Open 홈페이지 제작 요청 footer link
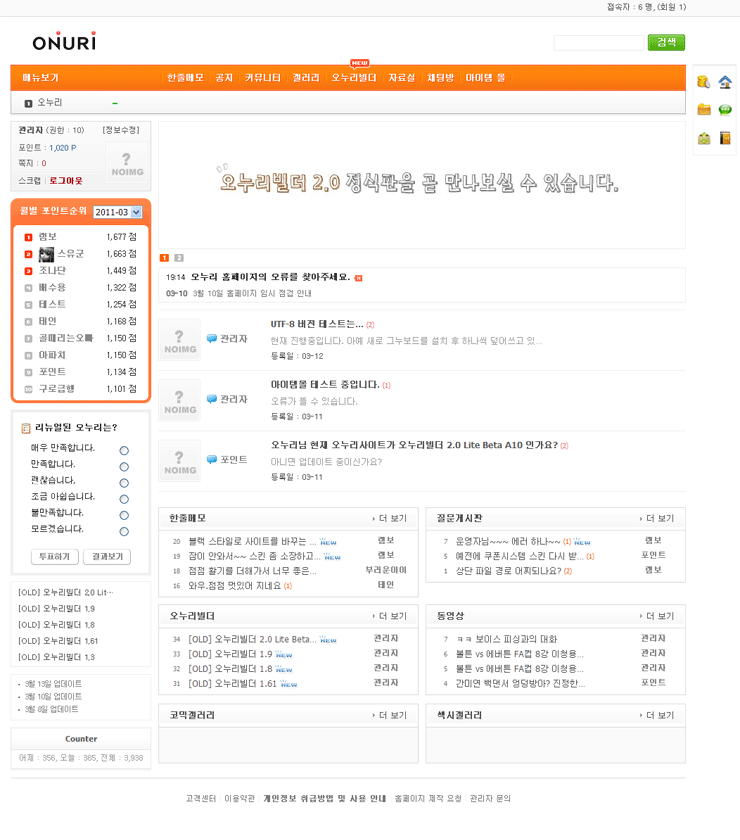This screenshot has width=740, height=840. [x=428, y=799]
